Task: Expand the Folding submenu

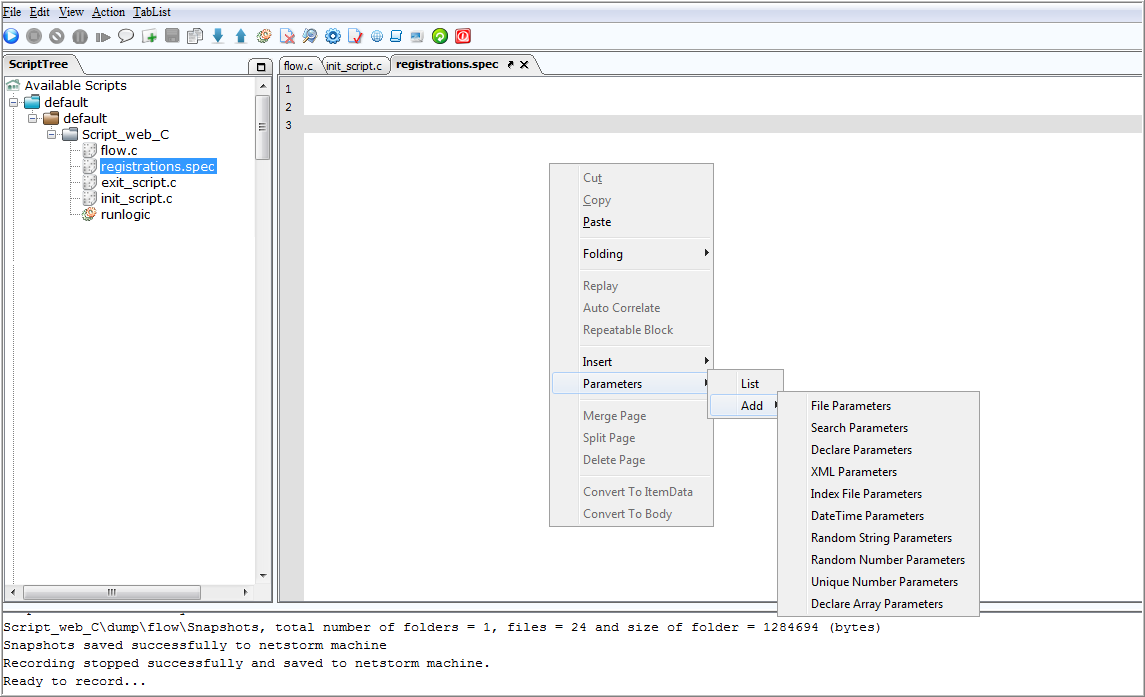Action: 632,254
